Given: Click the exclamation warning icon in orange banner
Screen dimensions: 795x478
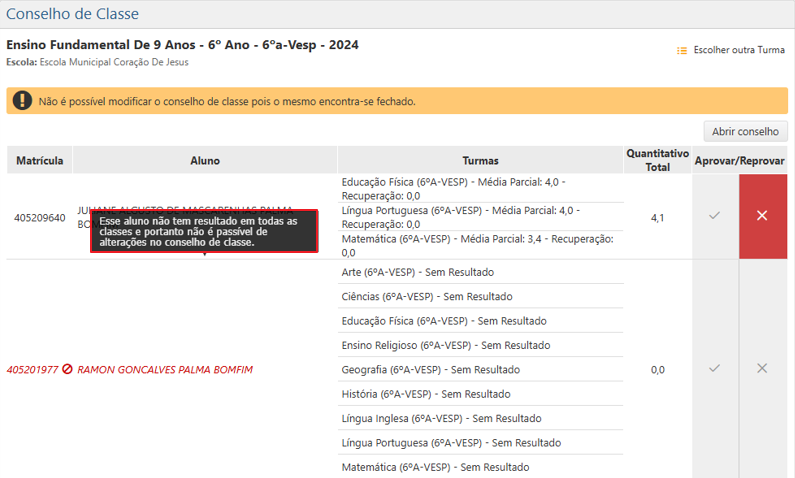Looking at the screenshot, I should [22, 100].
